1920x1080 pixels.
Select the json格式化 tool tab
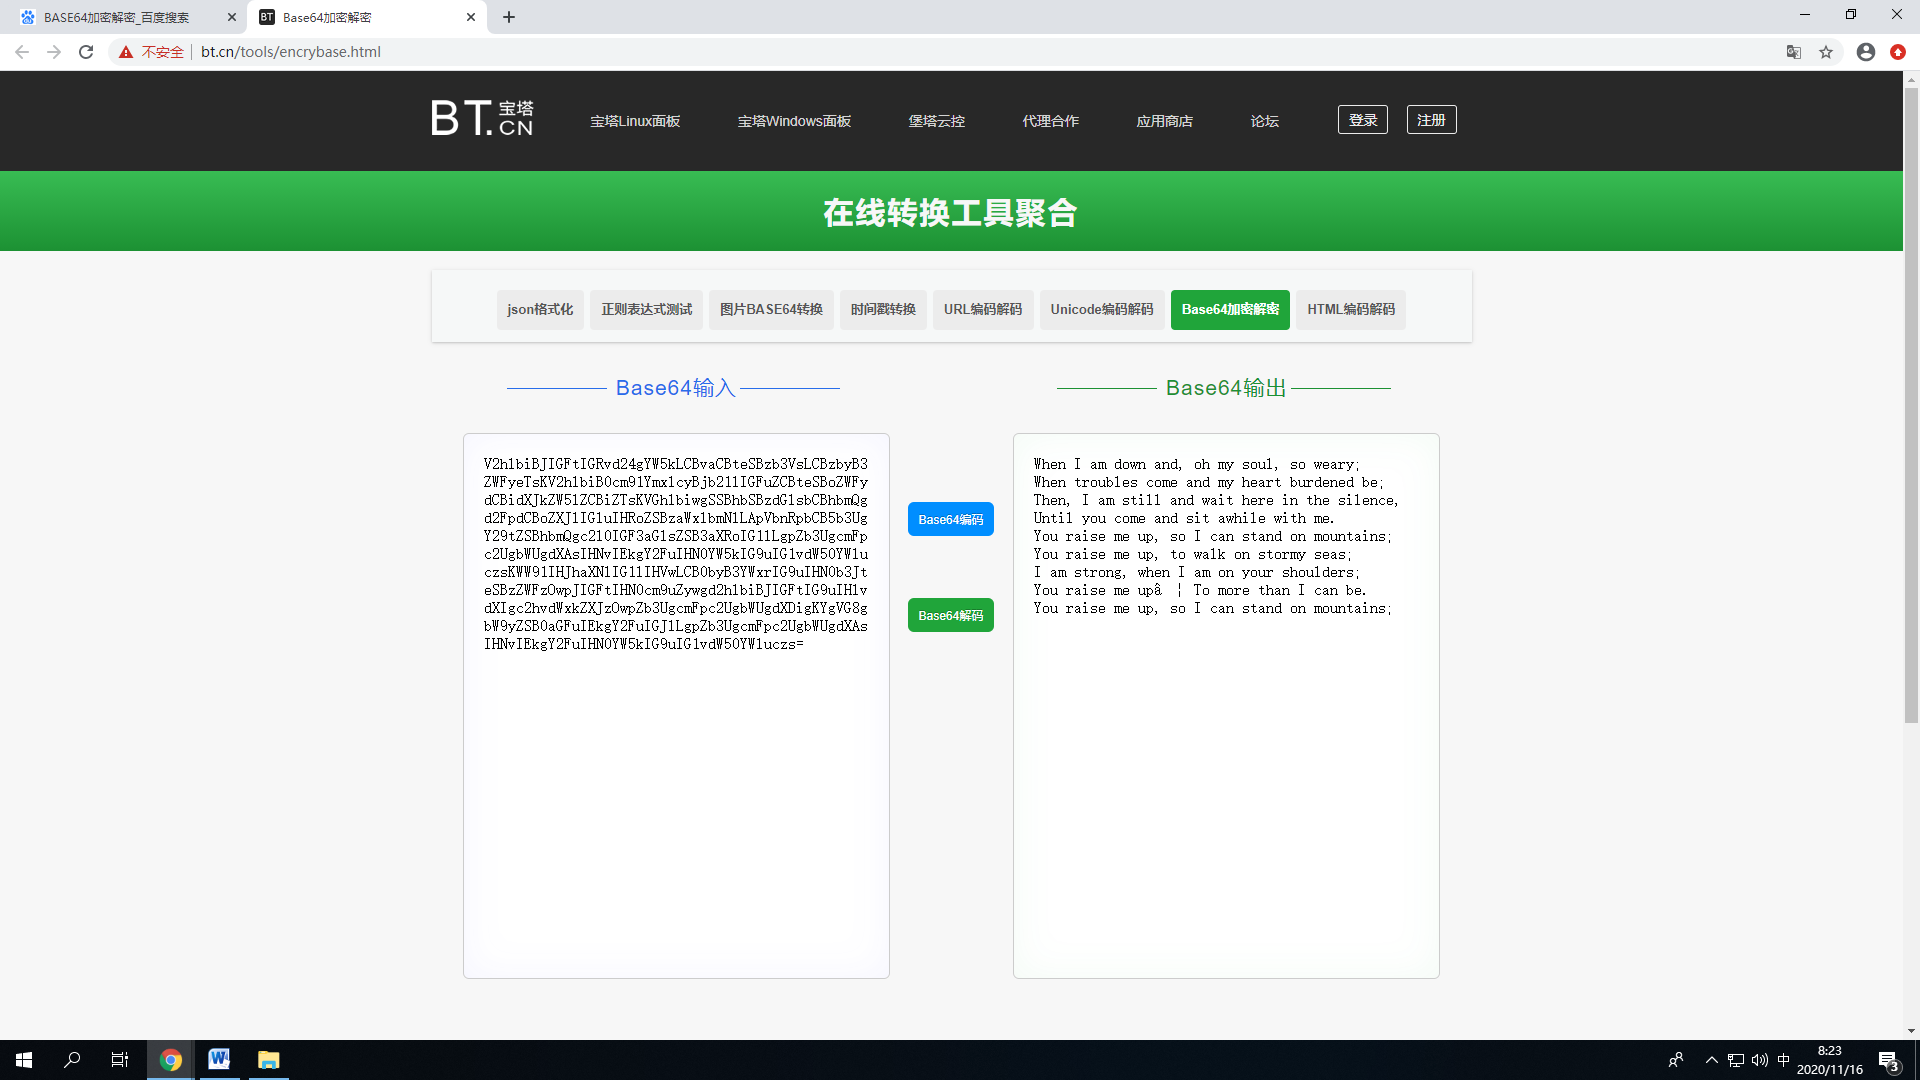click(x=540, y=310)
